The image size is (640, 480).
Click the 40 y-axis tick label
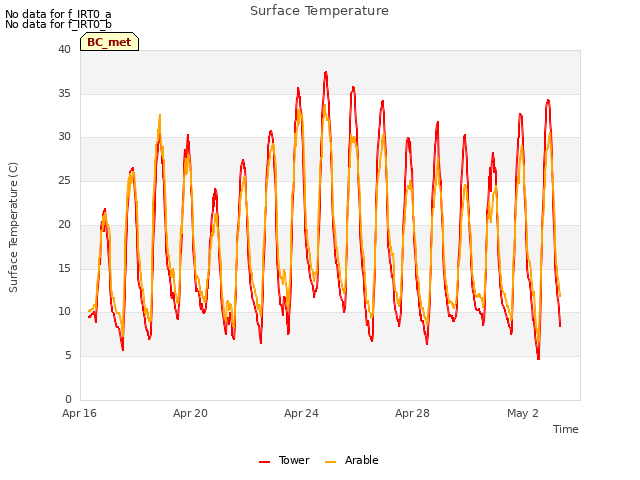coord(64,49)
